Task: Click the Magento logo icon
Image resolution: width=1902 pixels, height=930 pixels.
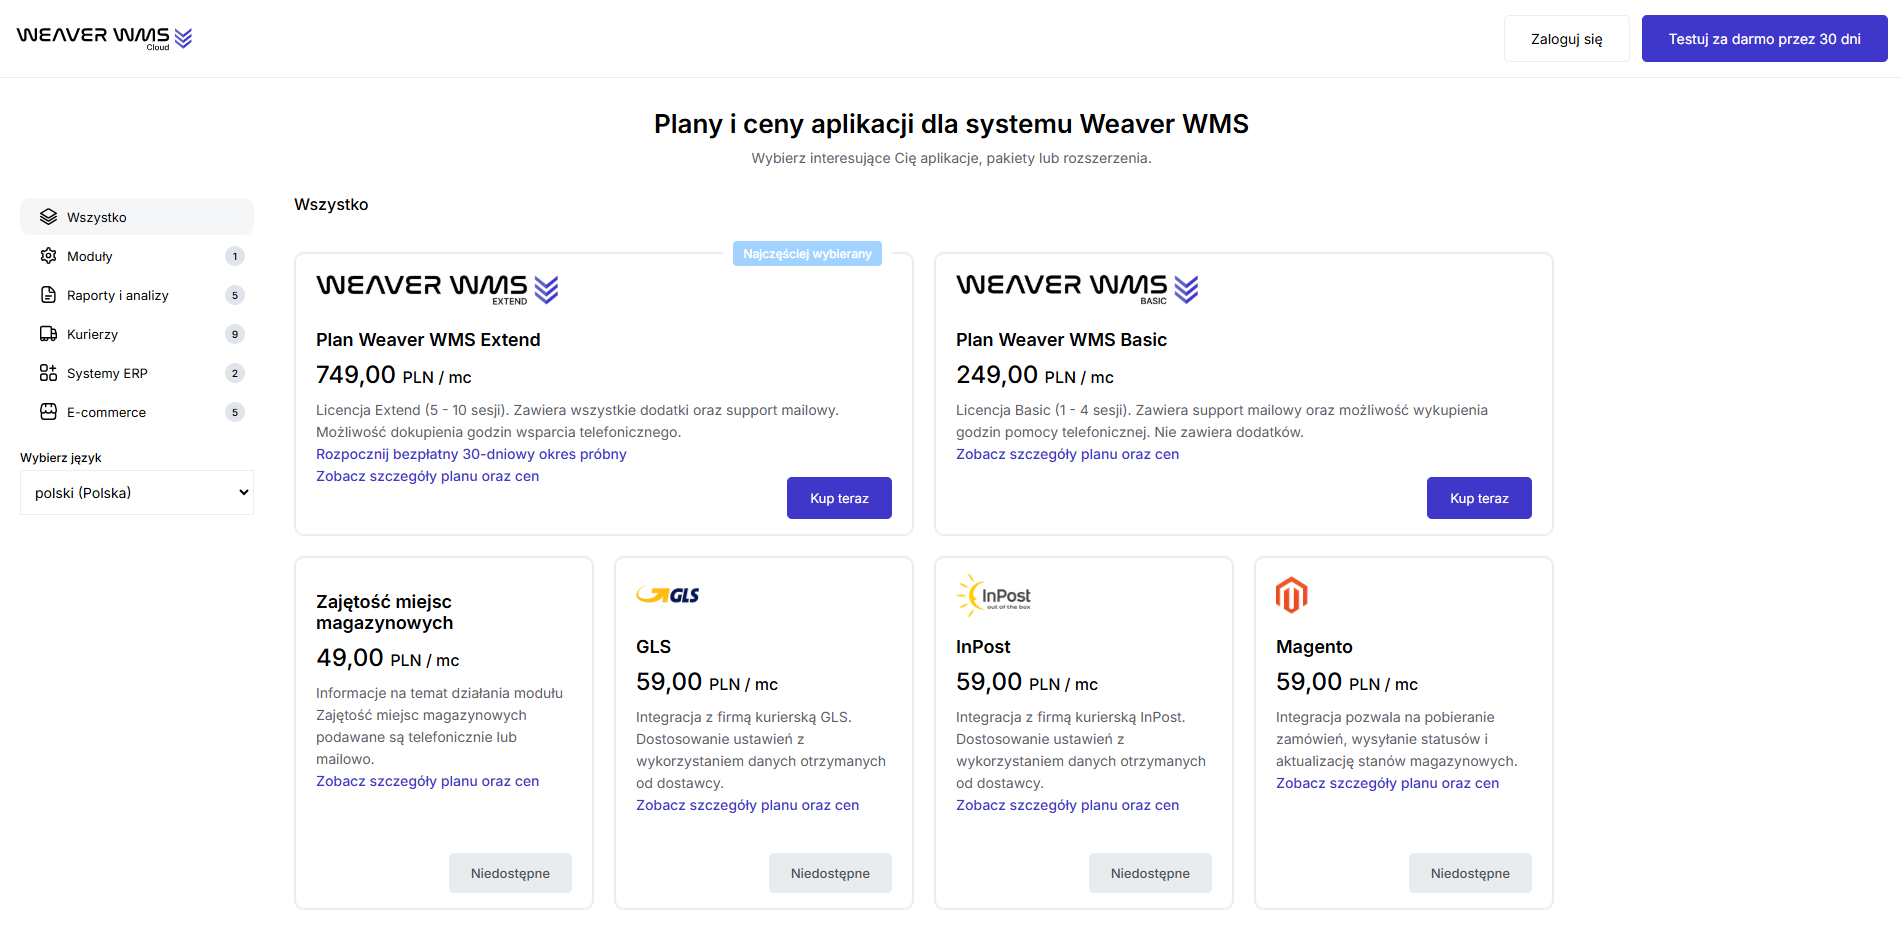Action: [1291, 595]
